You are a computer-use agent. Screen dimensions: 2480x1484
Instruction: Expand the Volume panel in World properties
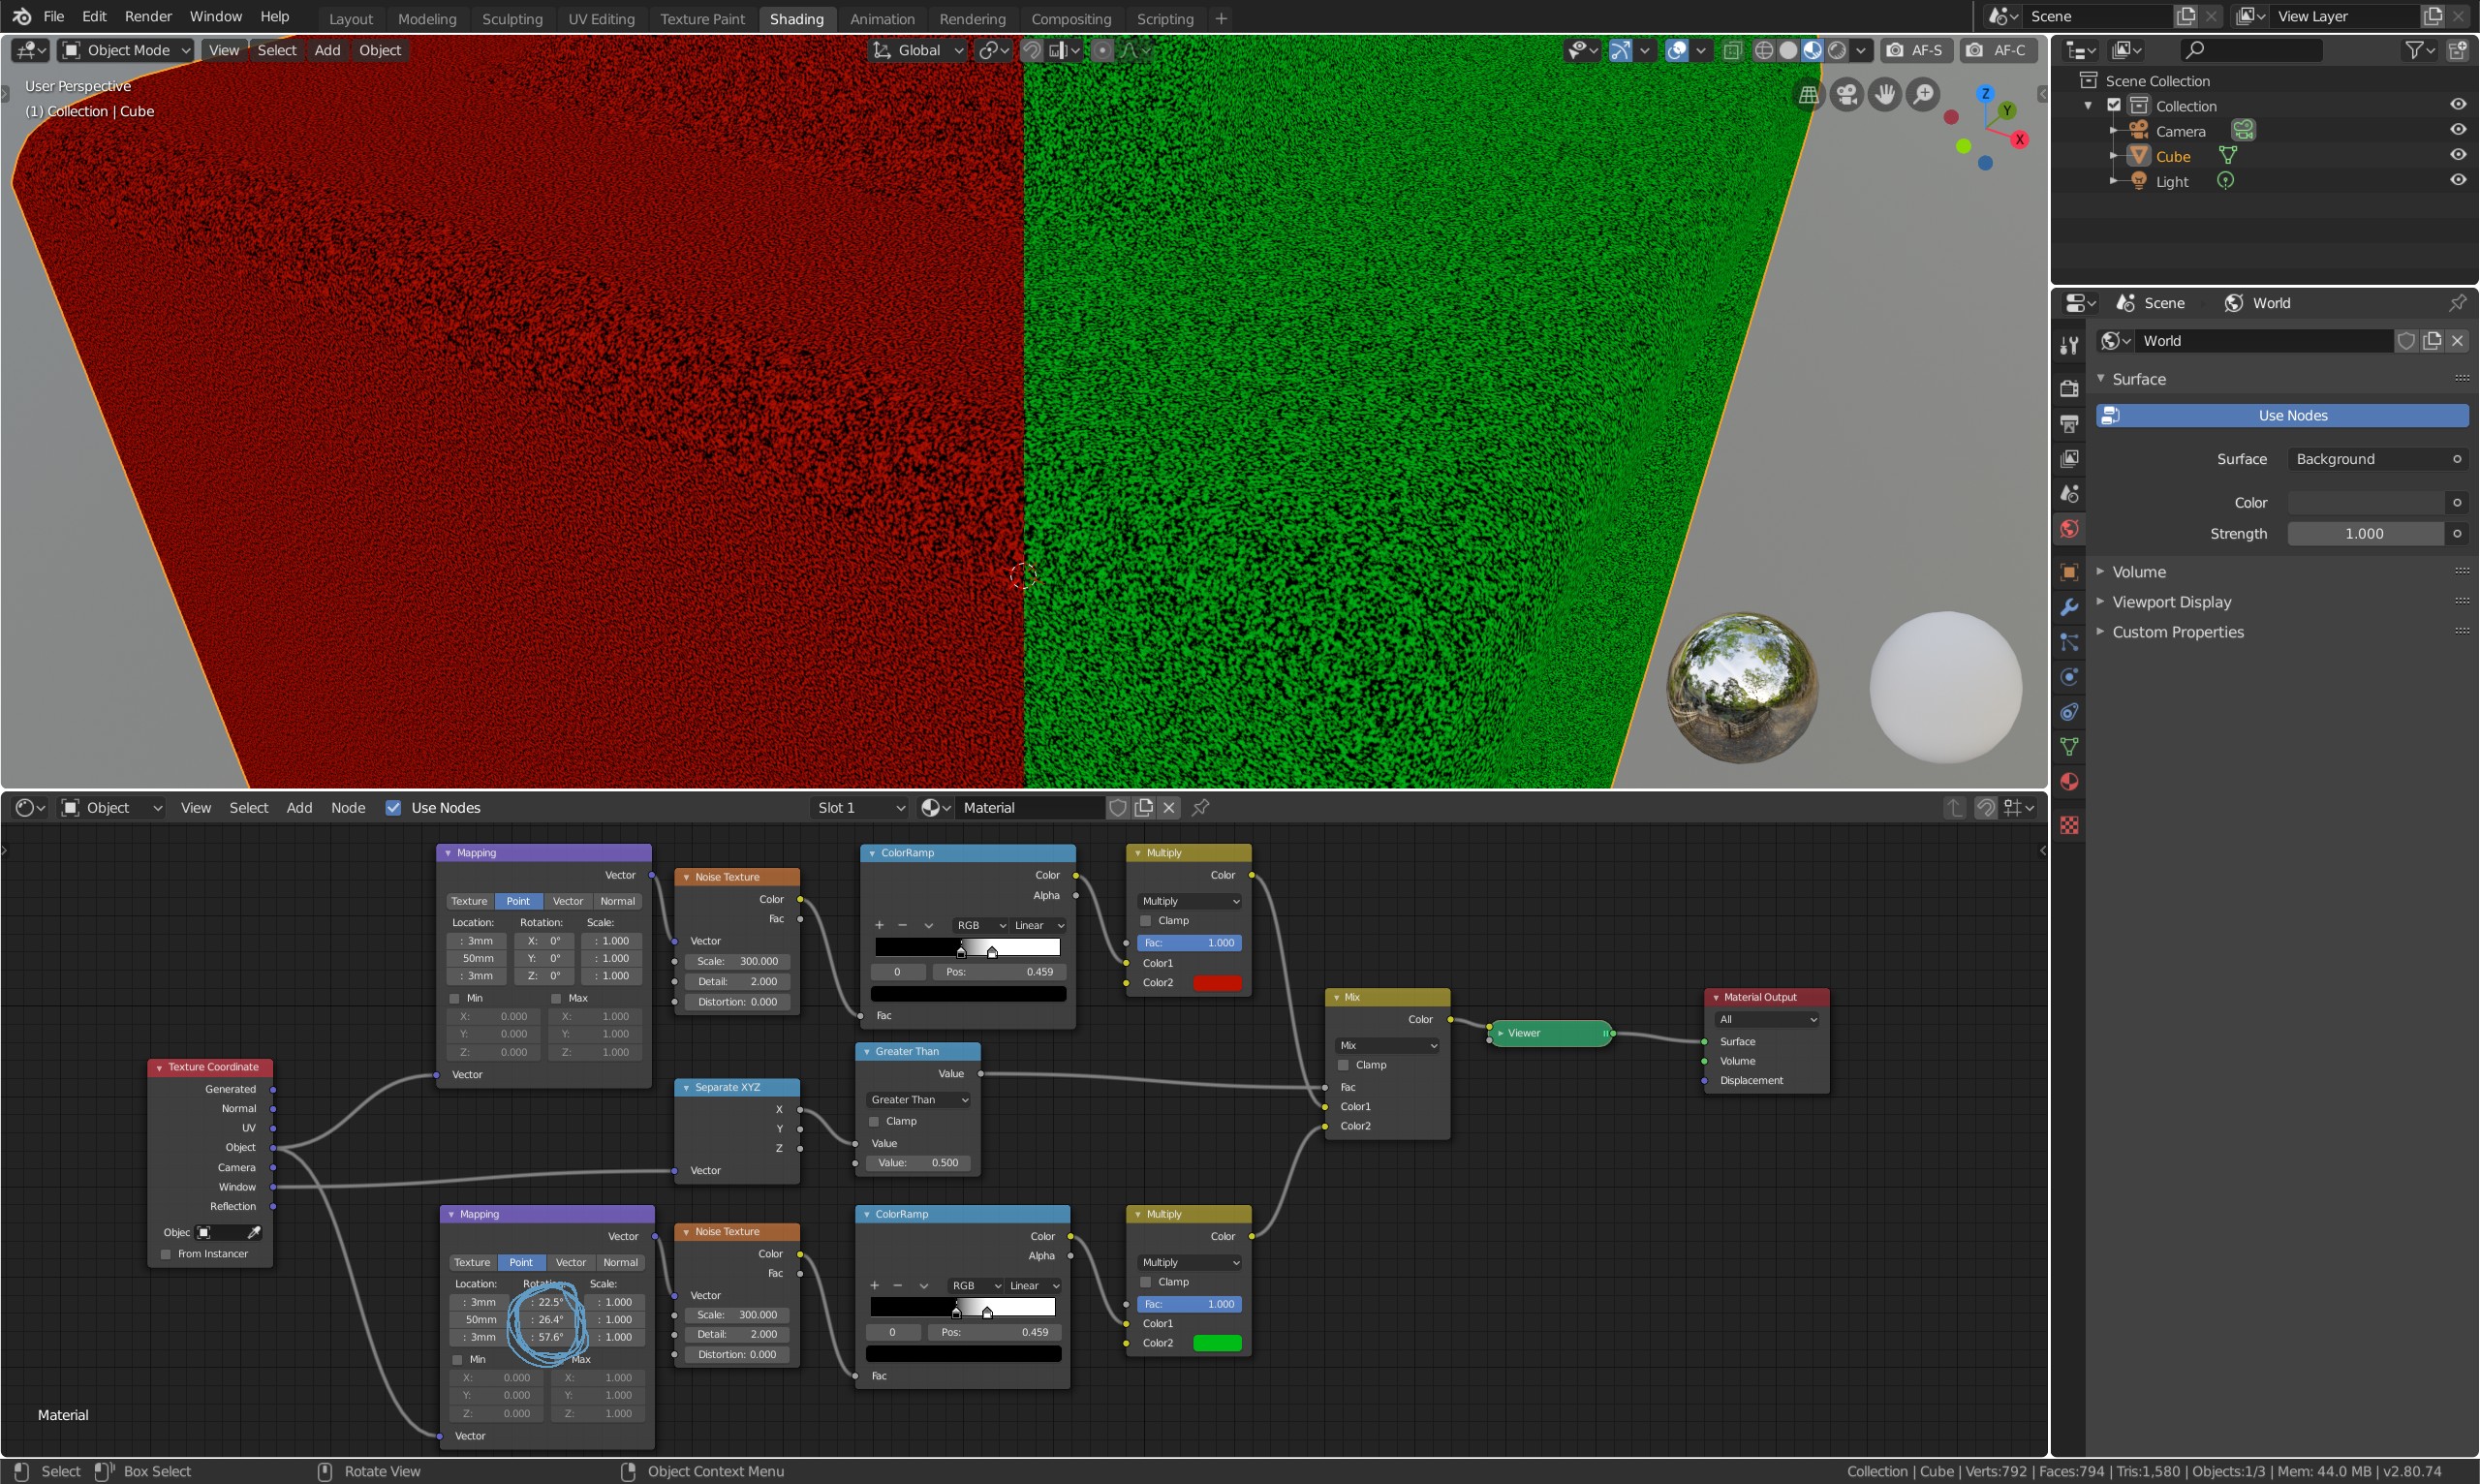coord(2139,571)
